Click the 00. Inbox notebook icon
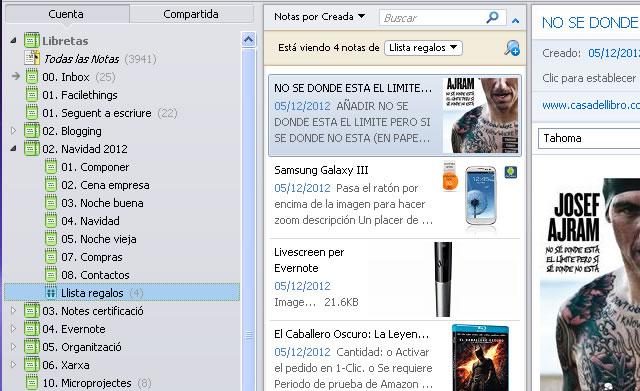This screenshot has width=640, height=391. click(32, 77)
